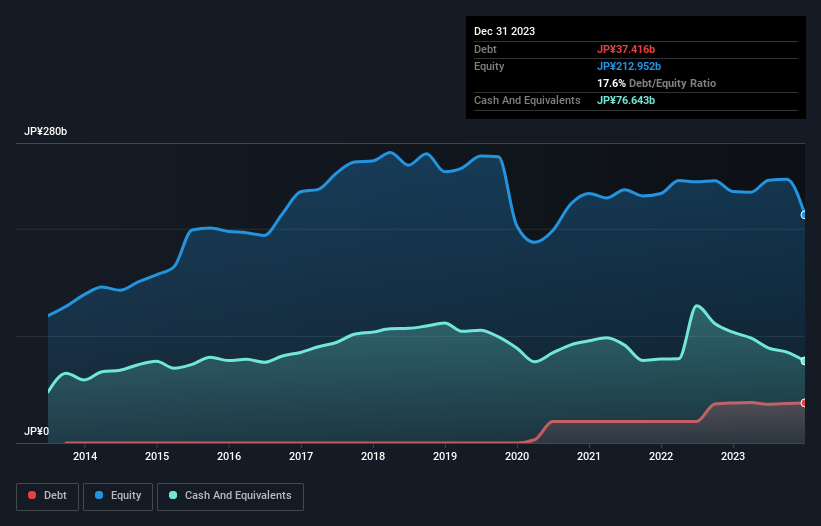Click the Debt row label in tooltip
Screen dimensions: 821x526
click(x=485, y=49)
